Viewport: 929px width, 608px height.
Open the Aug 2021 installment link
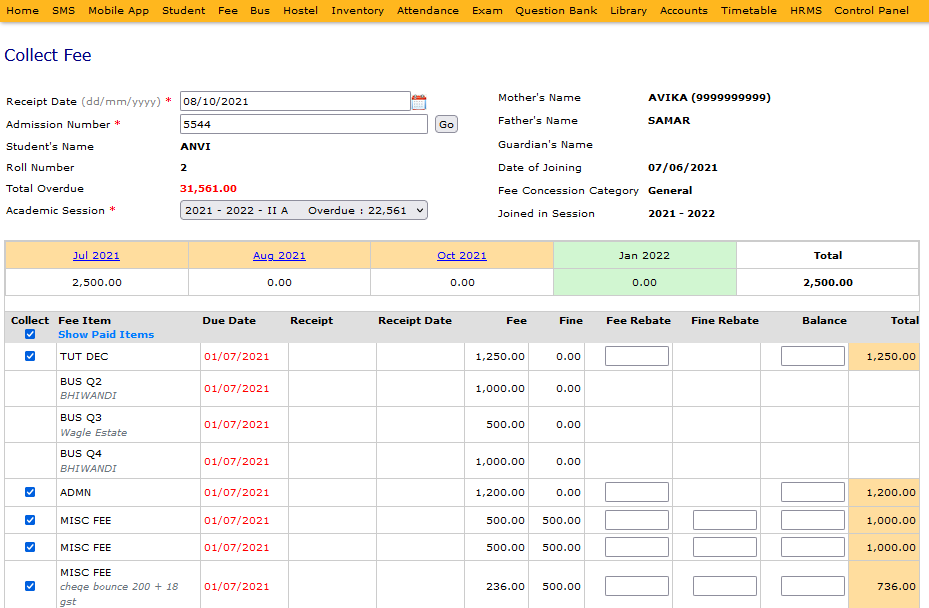pos(279,256)
